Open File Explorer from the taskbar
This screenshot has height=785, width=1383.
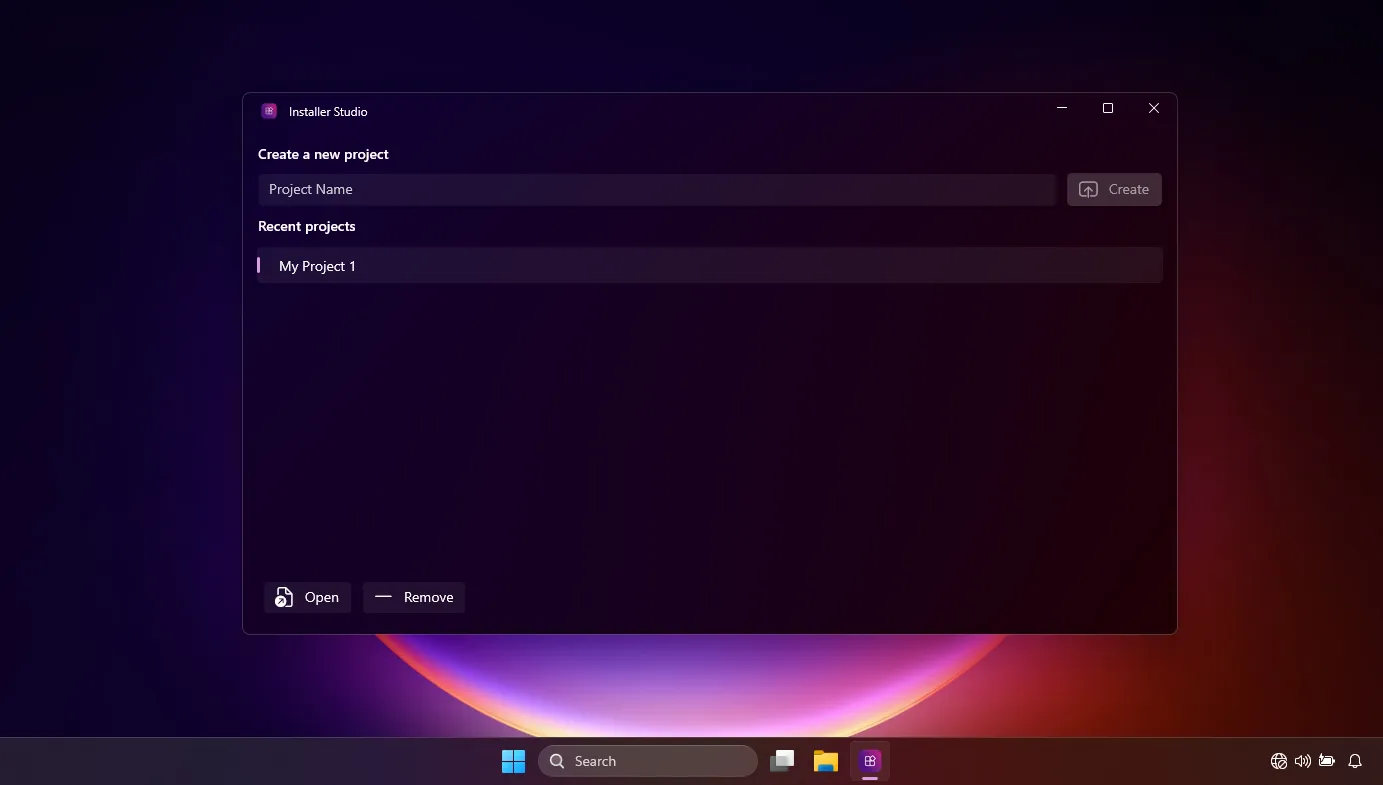point(825,761)
